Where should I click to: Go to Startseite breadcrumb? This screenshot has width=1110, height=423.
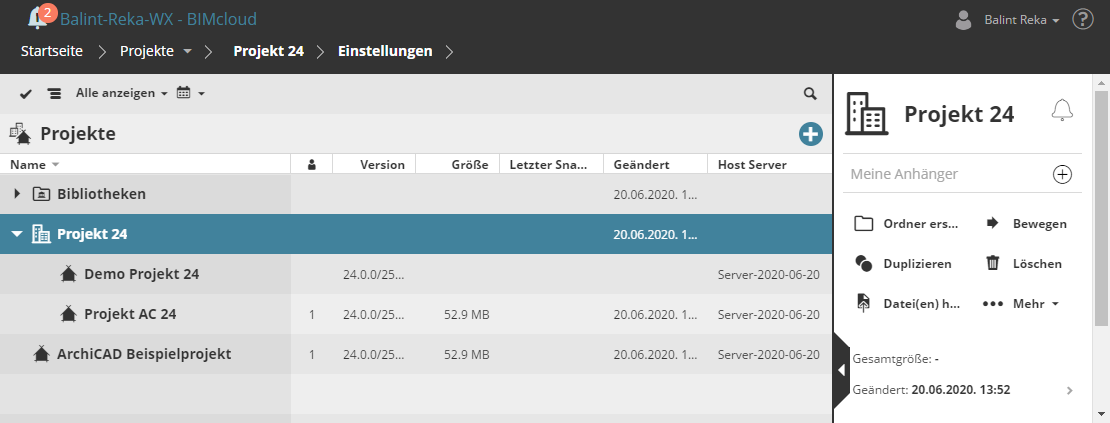51,50
